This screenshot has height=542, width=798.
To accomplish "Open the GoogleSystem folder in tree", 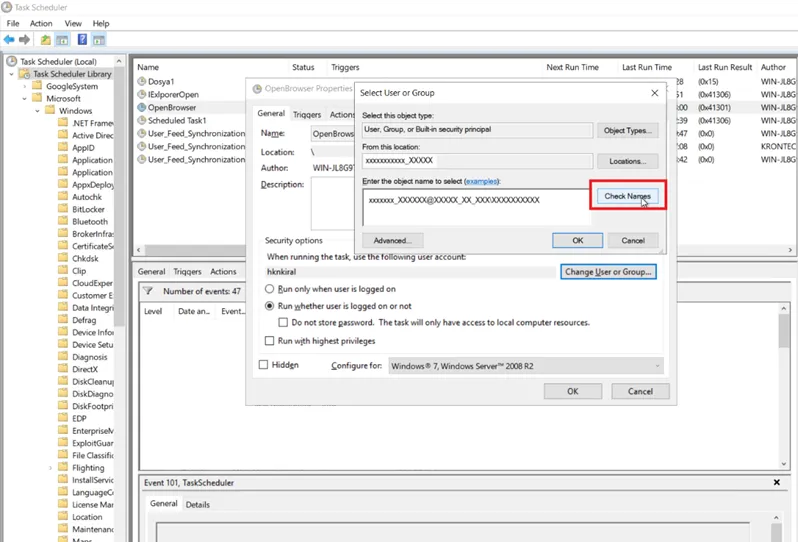I will click(72, 86).
